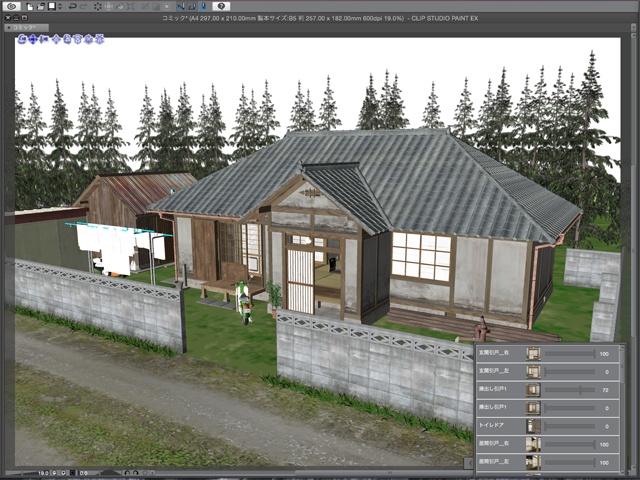This screenshot has width=640, height=480.
Task: Click the 居間引戸_左 row label
Action: pos(494,461)
